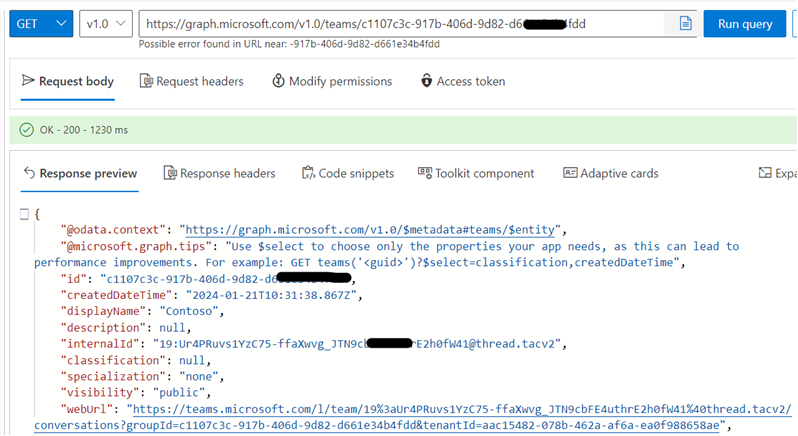
Task: Click the Adaptive cards contact-card icon
Action: [x=570, y=173]
